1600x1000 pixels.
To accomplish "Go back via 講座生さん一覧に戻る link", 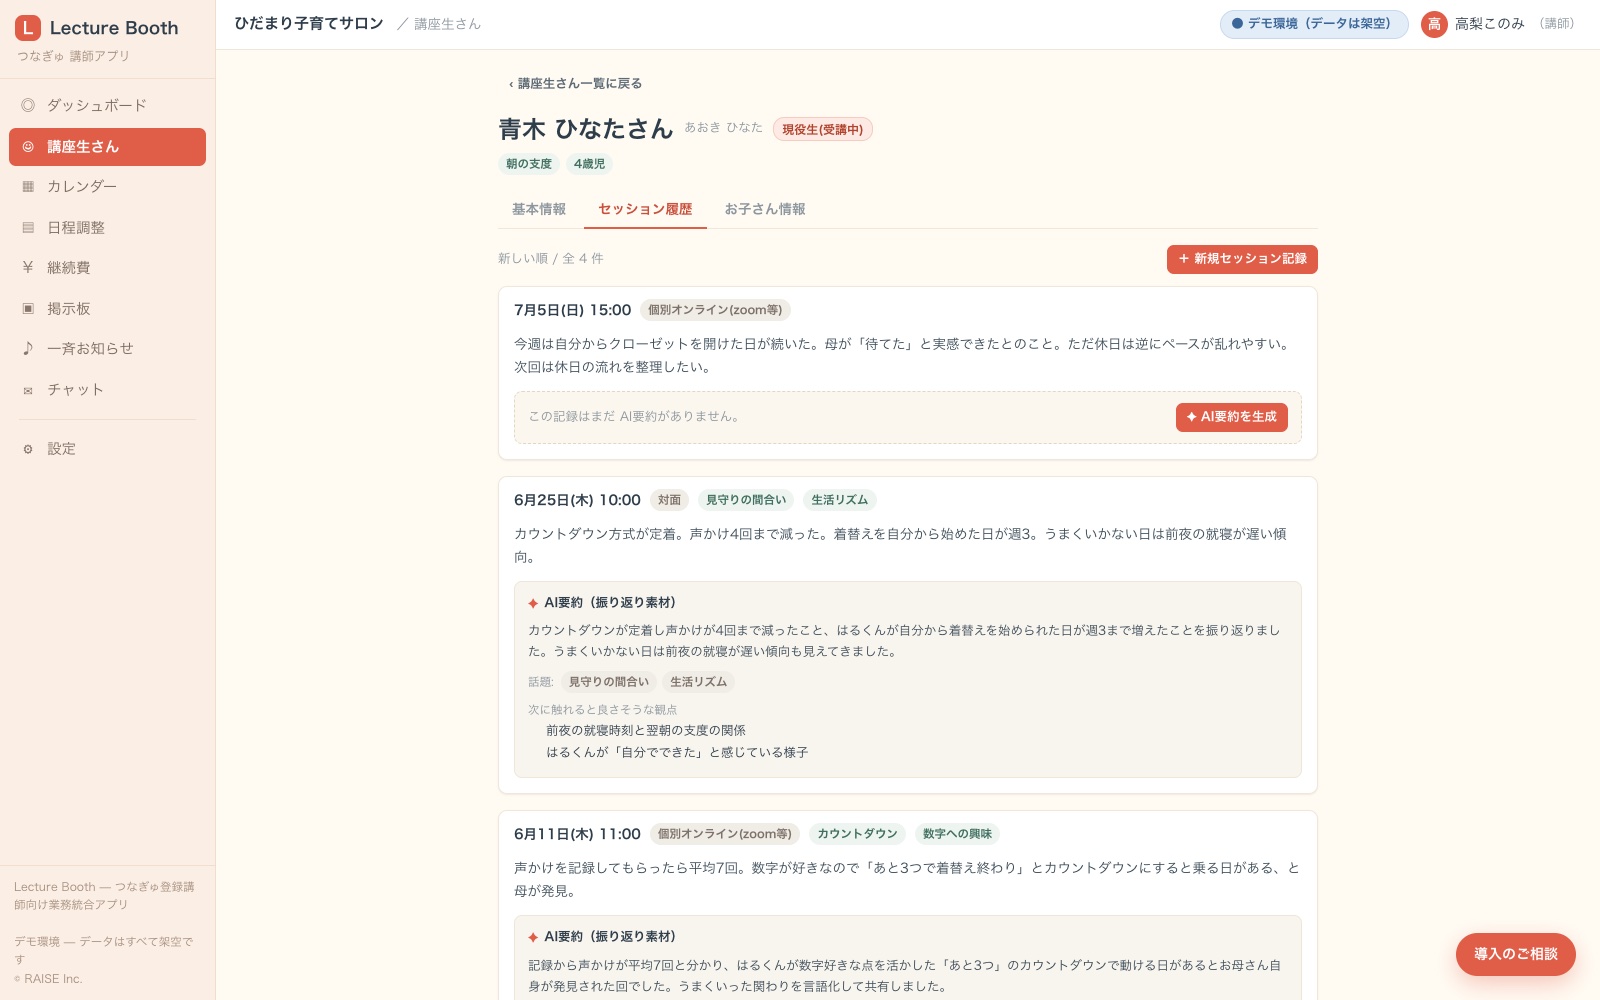I will (x=575, y=84).
